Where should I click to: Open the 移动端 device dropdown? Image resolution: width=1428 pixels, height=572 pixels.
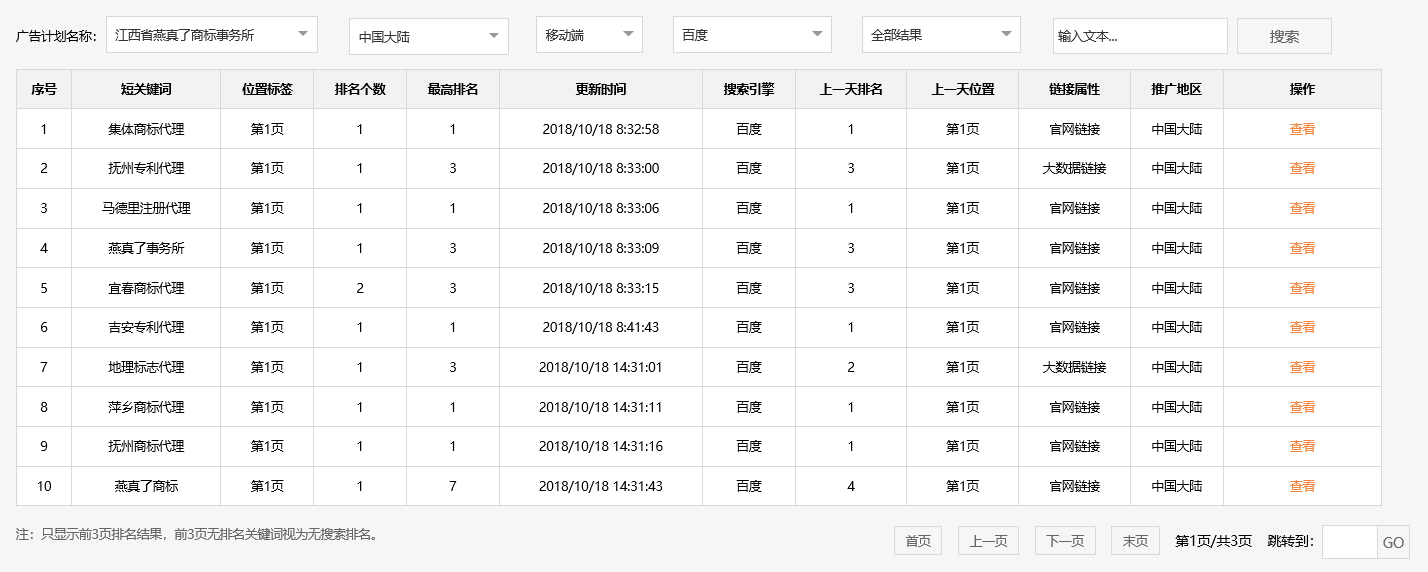point(589,35)
